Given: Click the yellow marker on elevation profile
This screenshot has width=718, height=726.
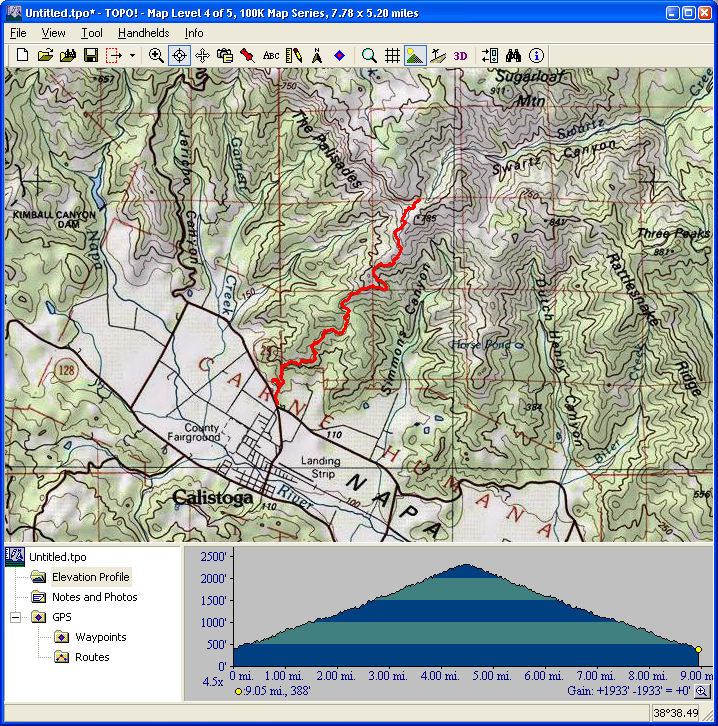Looking at the screenshot, I should coord(698,649).
